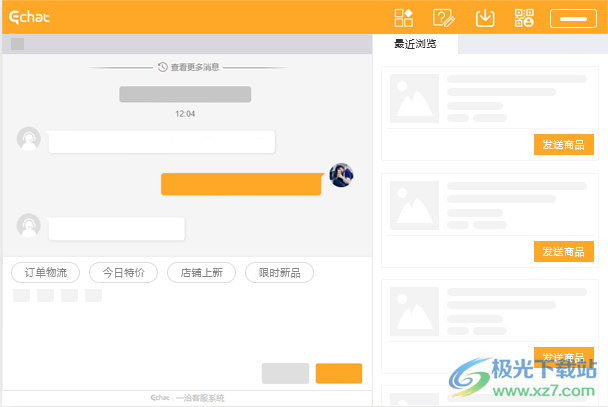This screenshot has width=608, height=407.
Task: Click the agent avatar on last white message
Action: (29, 226)
